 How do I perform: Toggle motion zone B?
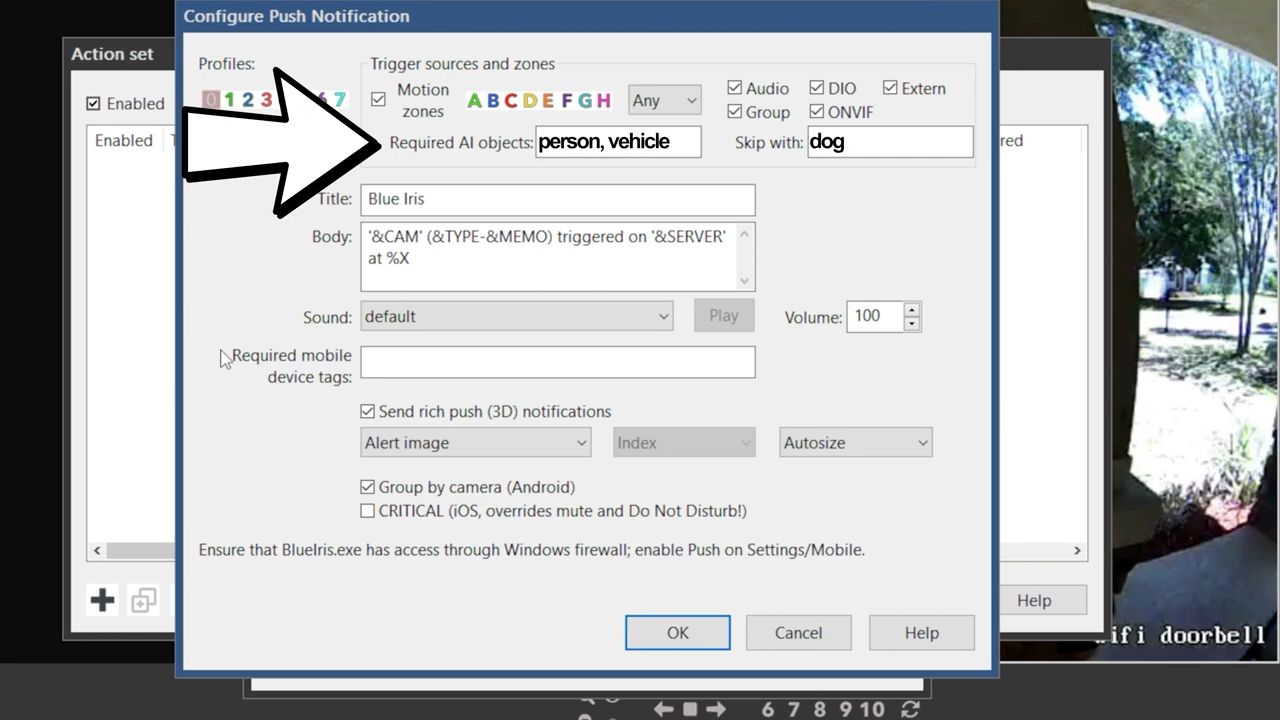point(493,100)
